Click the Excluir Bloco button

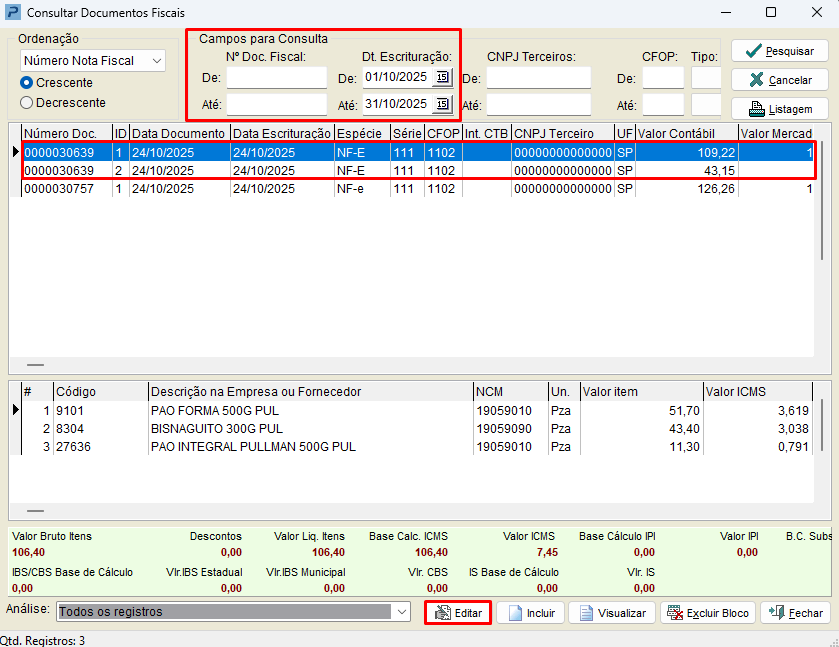point(707,613)
